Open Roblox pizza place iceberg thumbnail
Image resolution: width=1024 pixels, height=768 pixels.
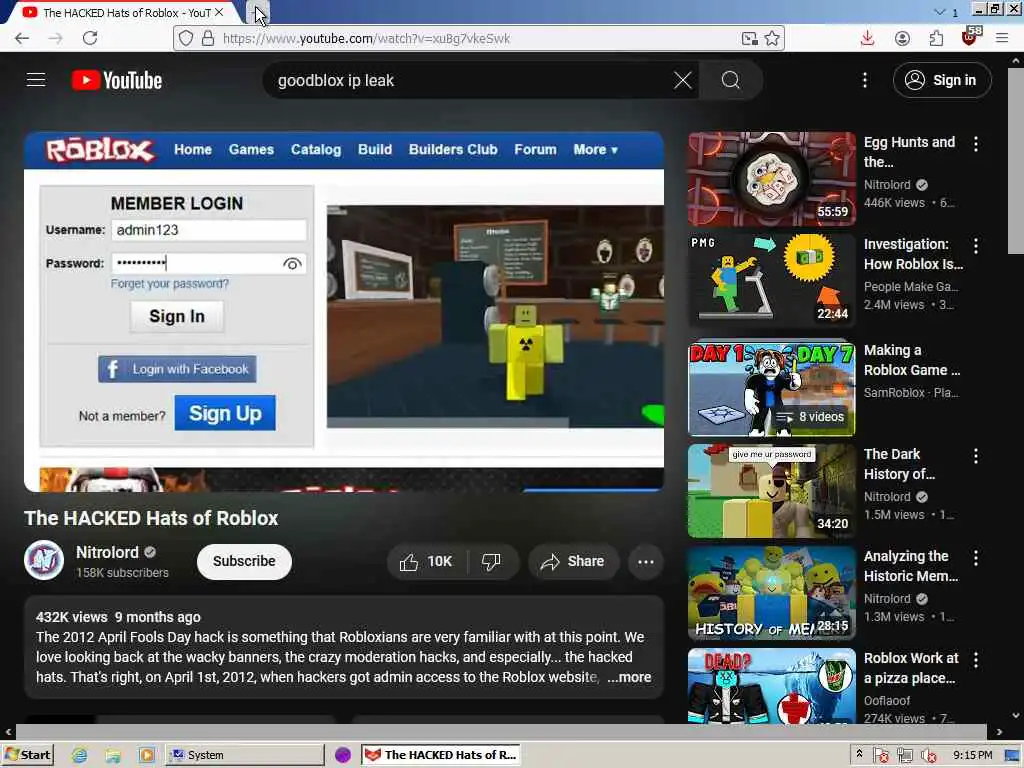click(771, 686)
